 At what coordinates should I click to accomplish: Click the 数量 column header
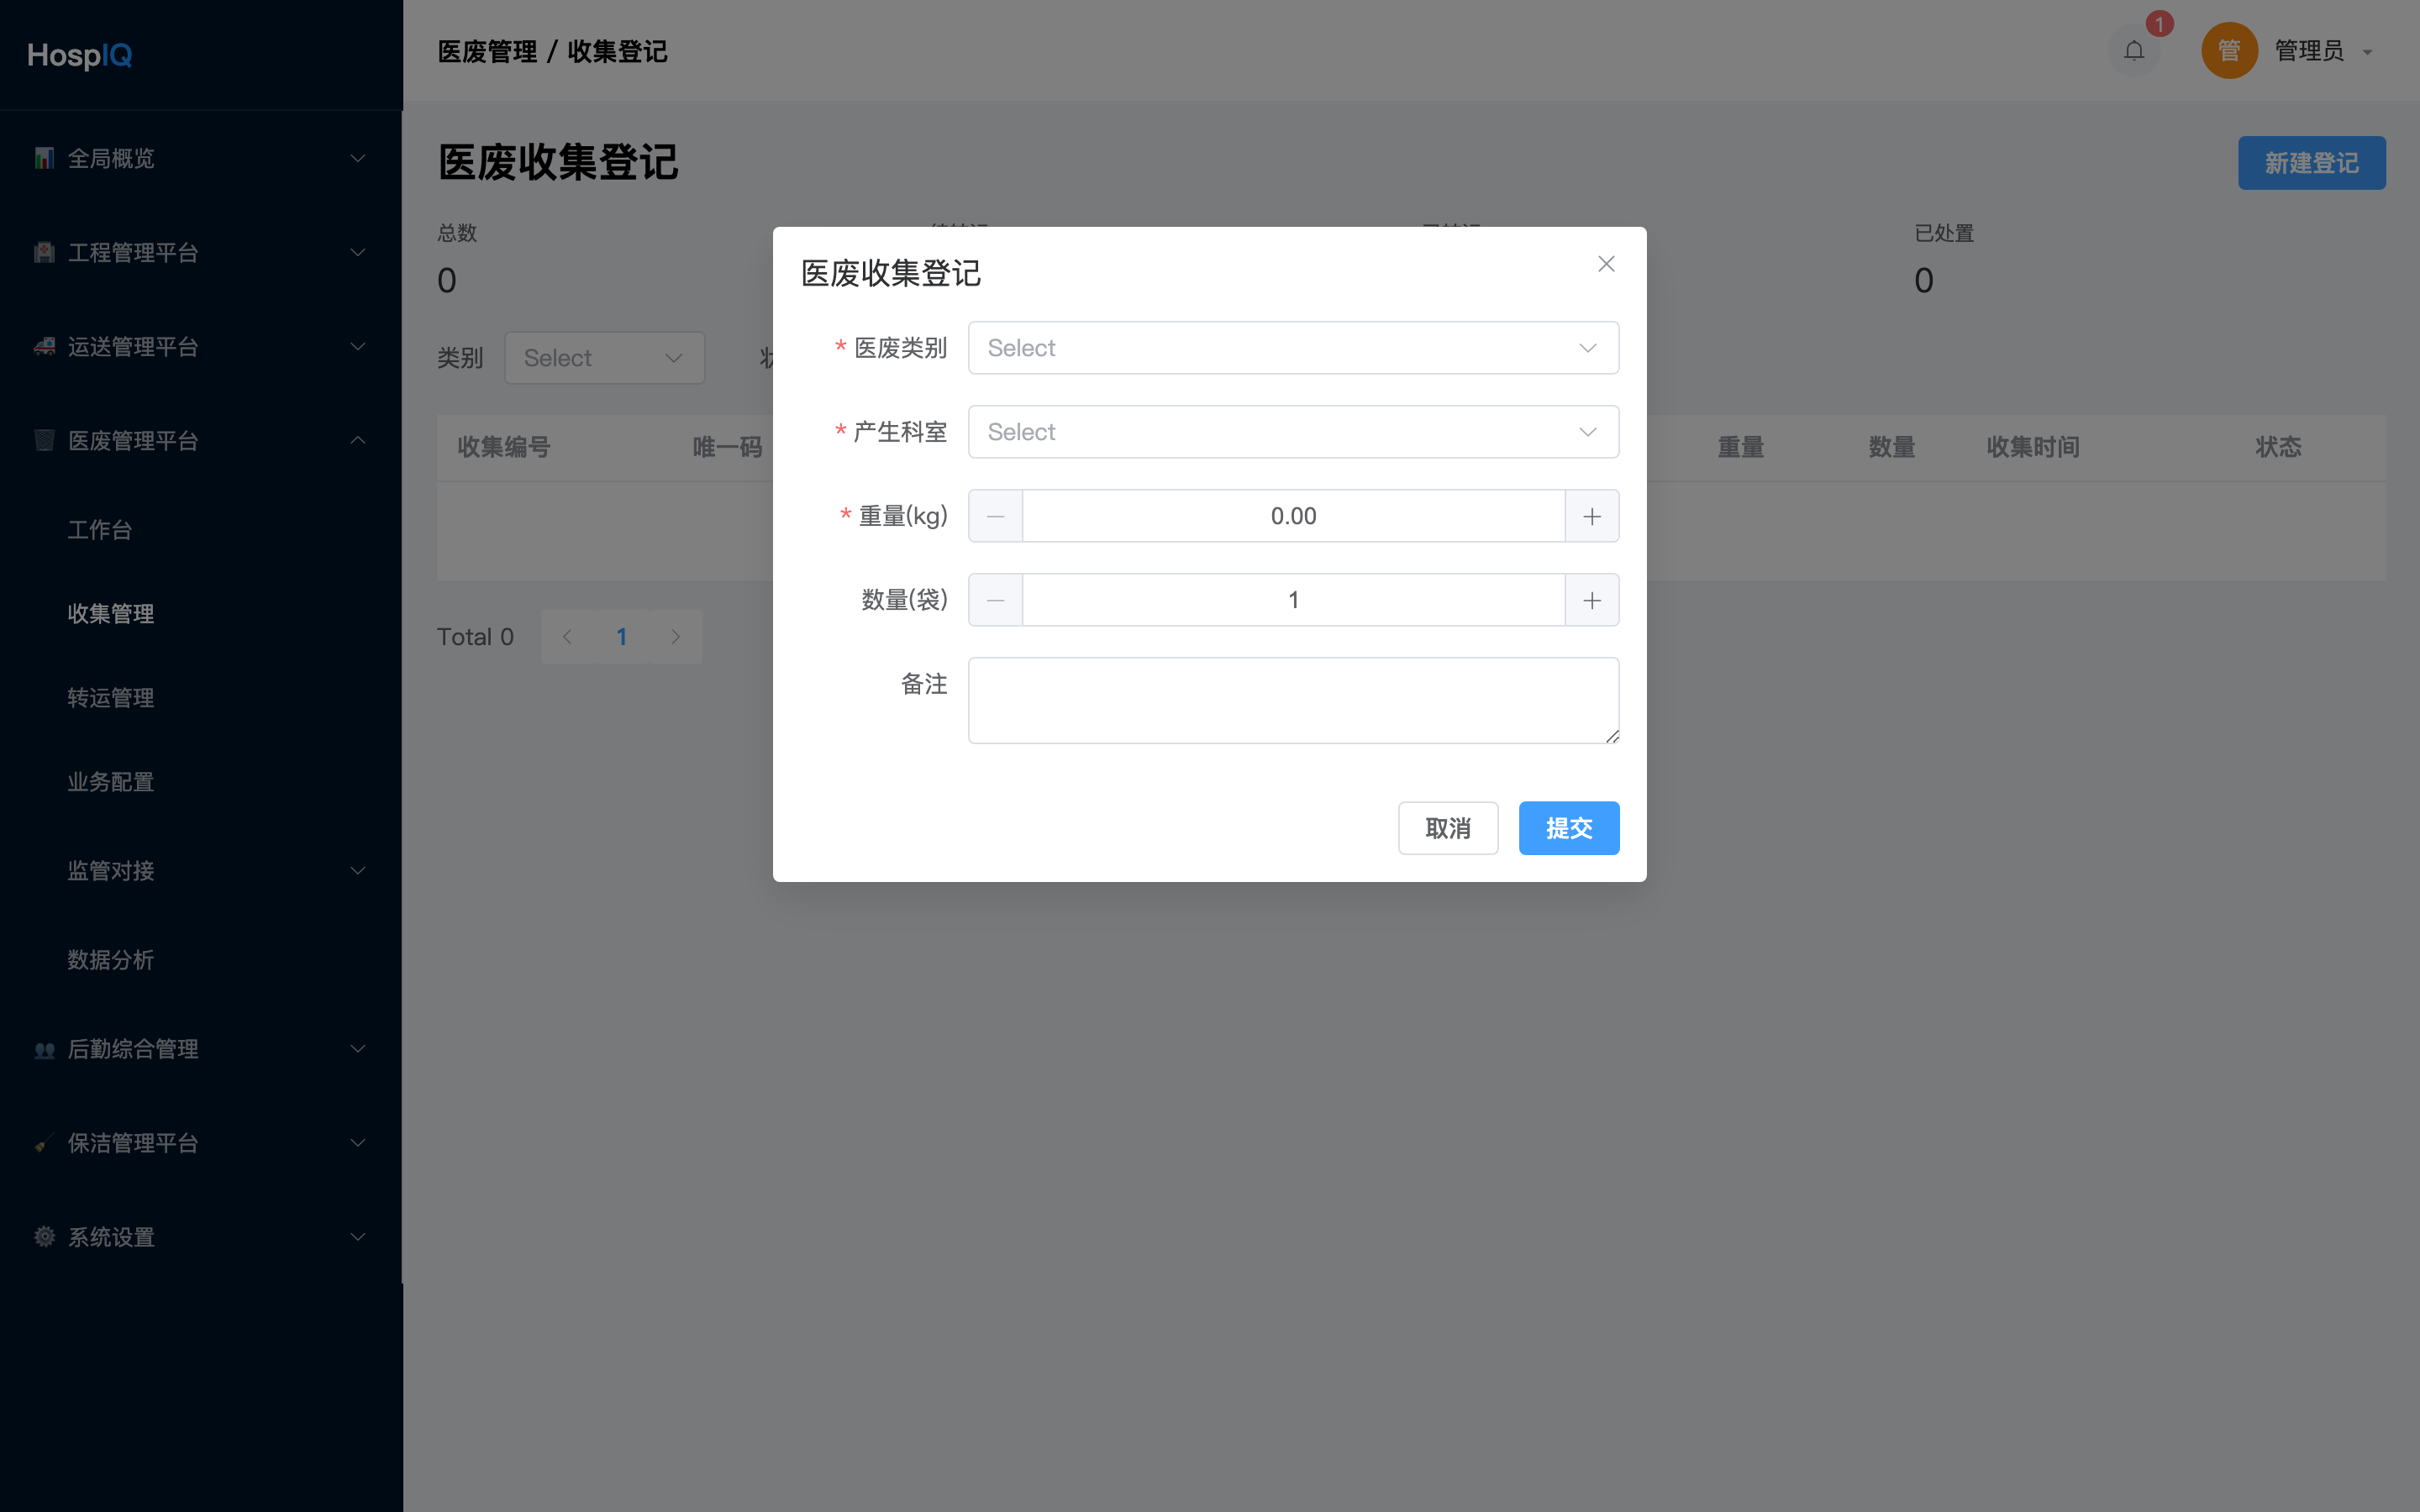tap(1892, 447)
